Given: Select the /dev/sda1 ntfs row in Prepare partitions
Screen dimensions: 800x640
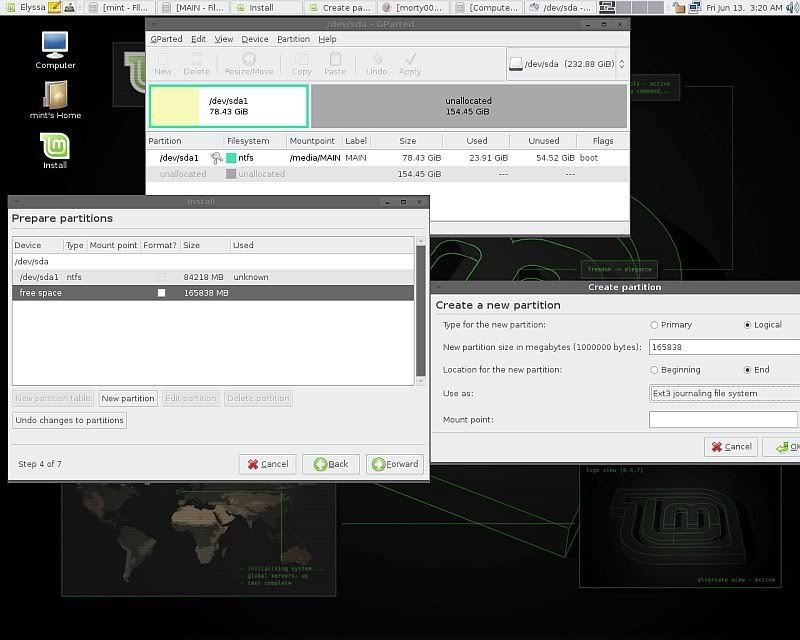Looking at the screenshot, I should [x=213, y=277].
